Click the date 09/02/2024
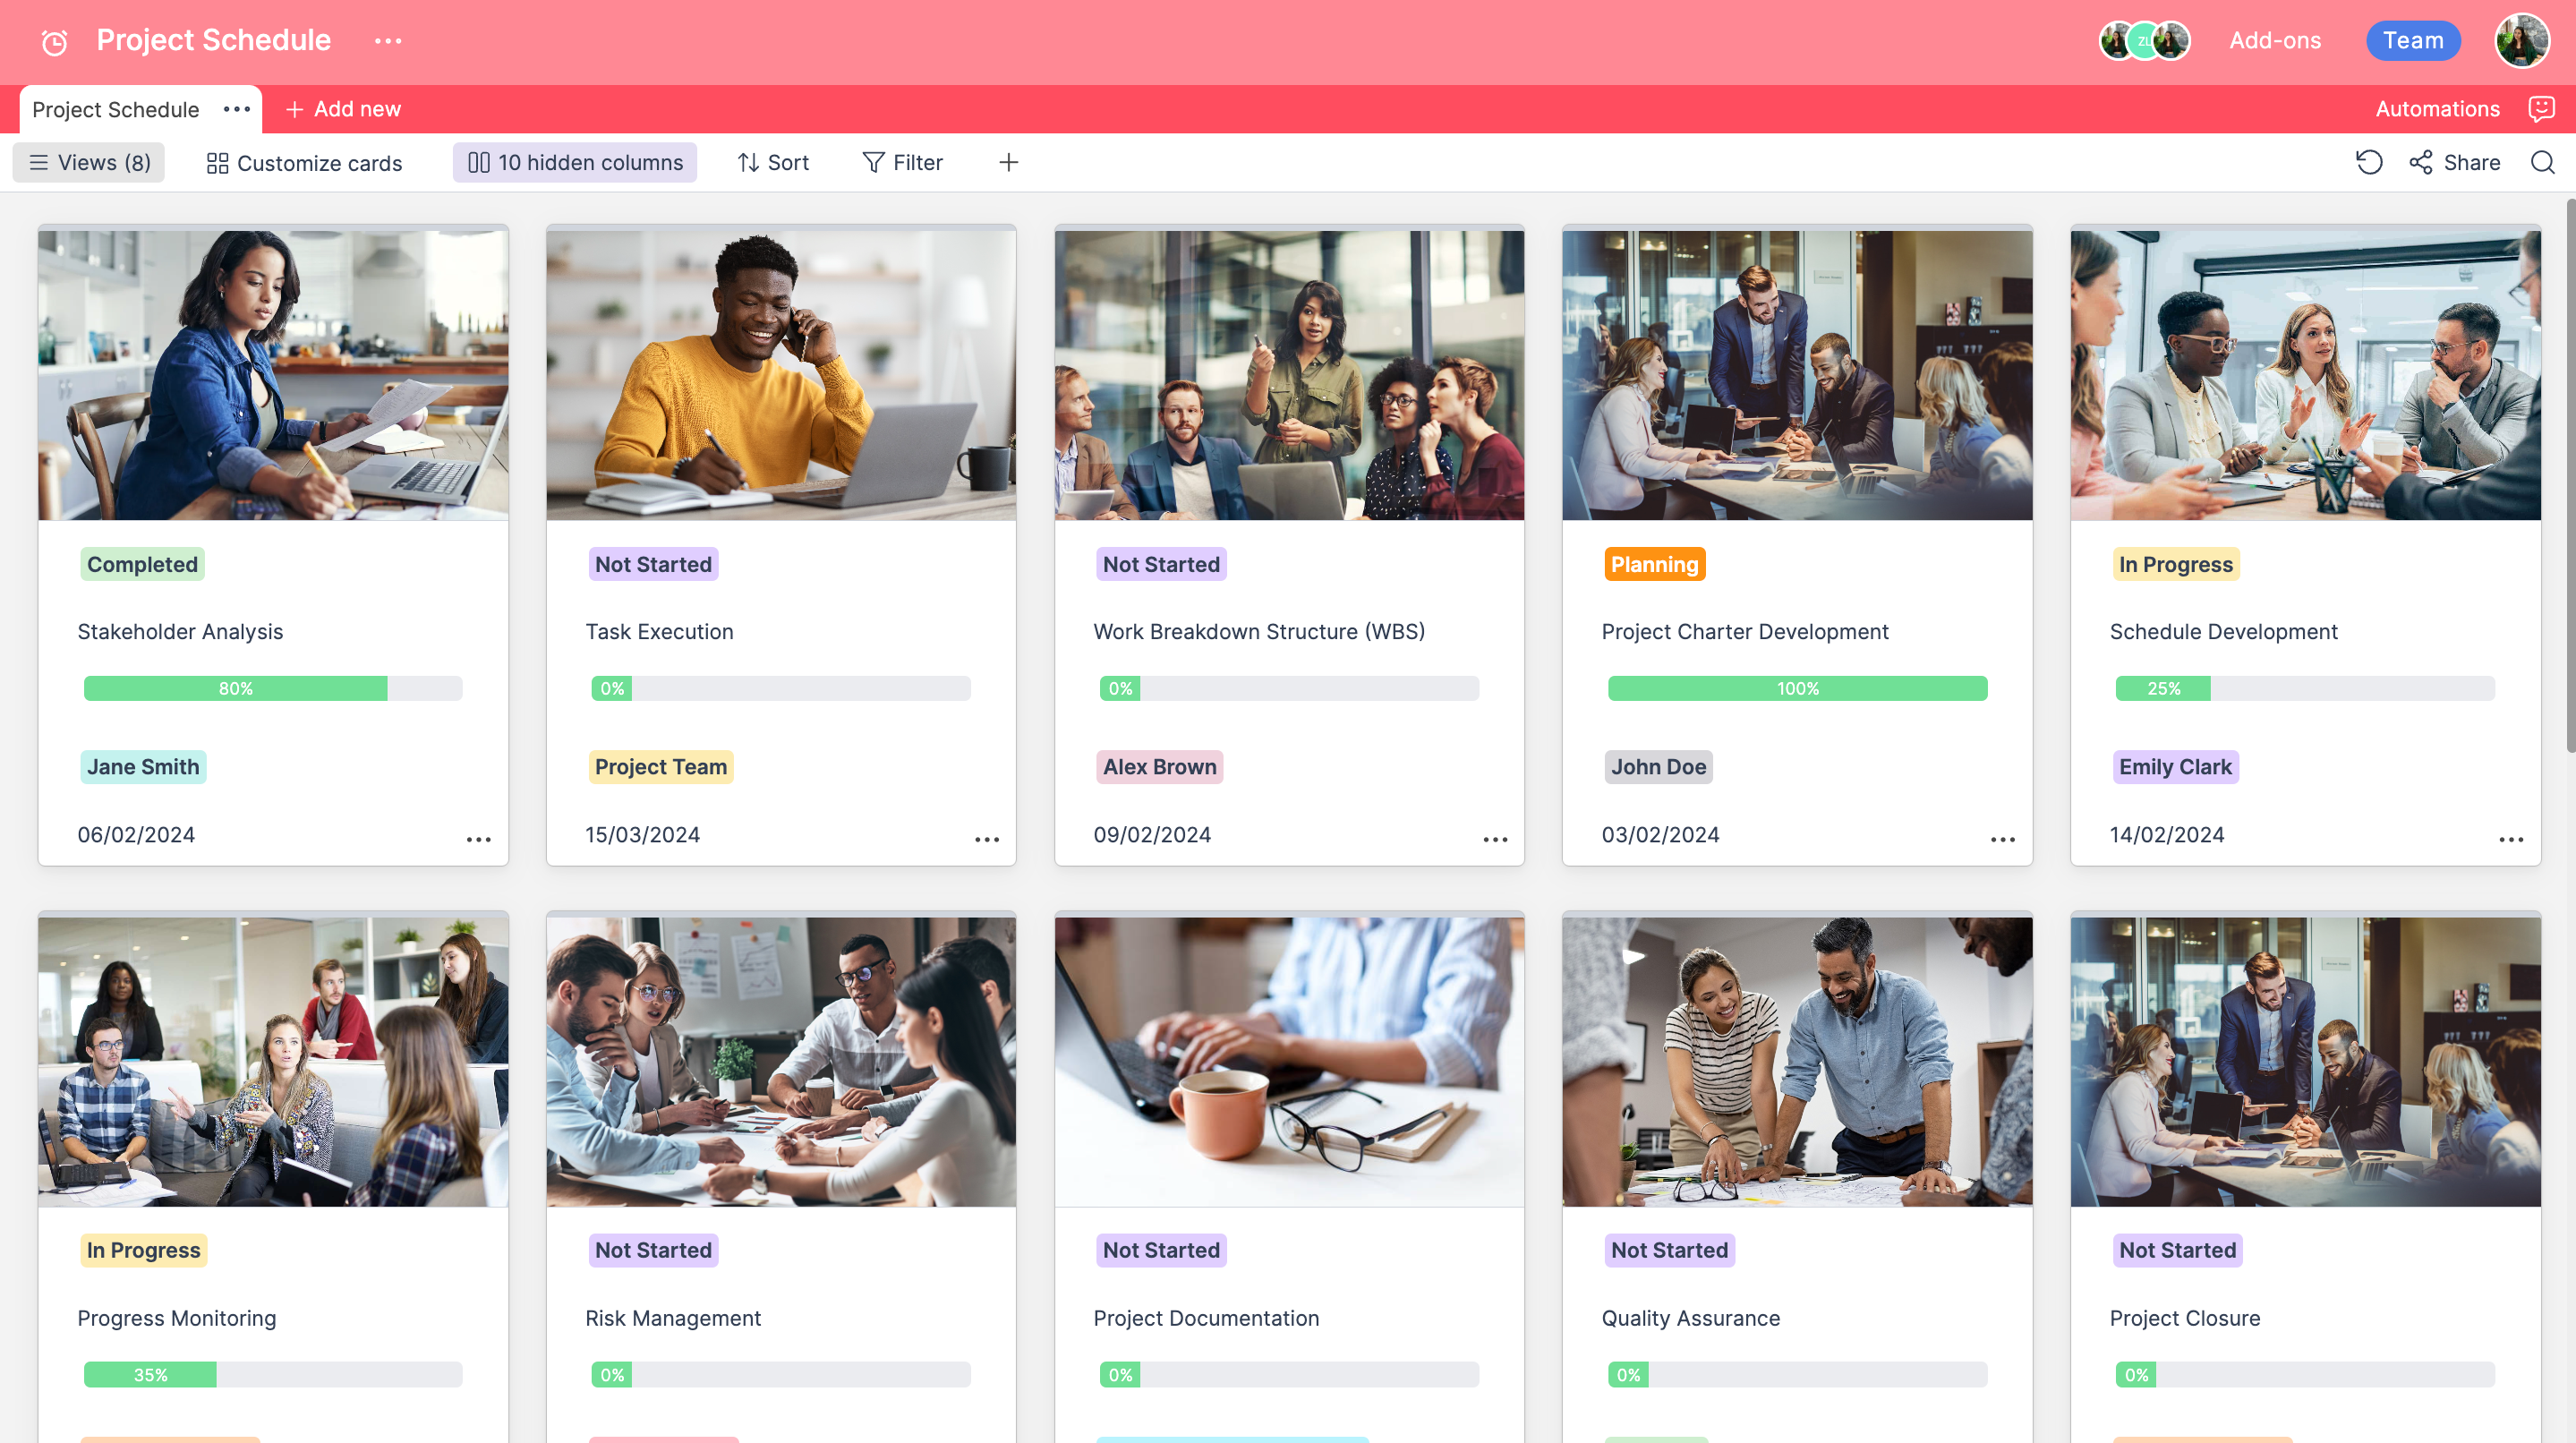This screenshot has height=1443, width=2576. (x=1152, y=834)
